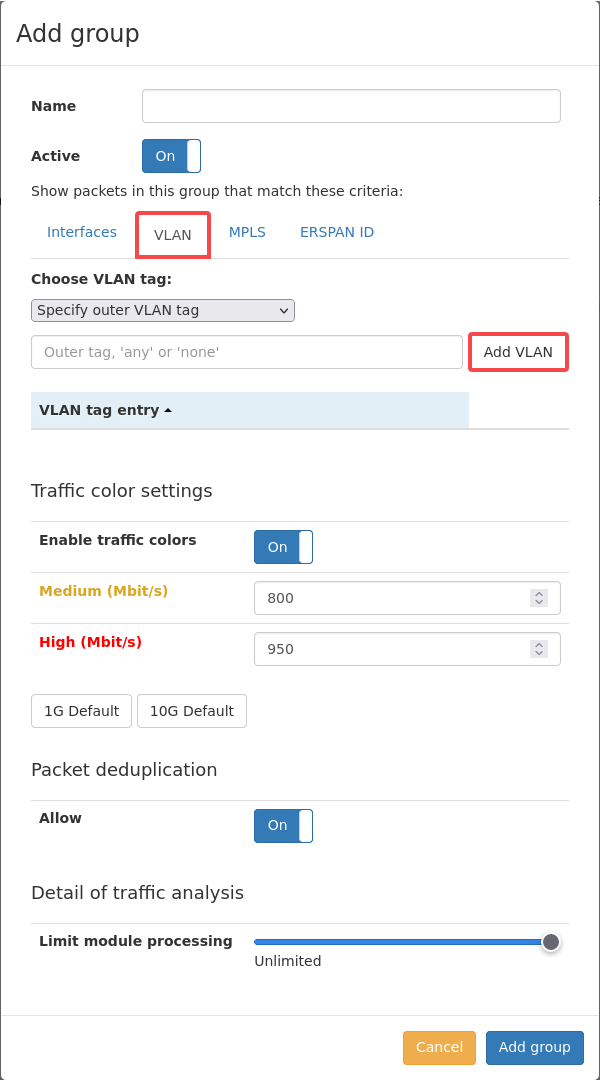Toggle the Active group switch
Screen dimensions: 600x1080
(172, 156)
